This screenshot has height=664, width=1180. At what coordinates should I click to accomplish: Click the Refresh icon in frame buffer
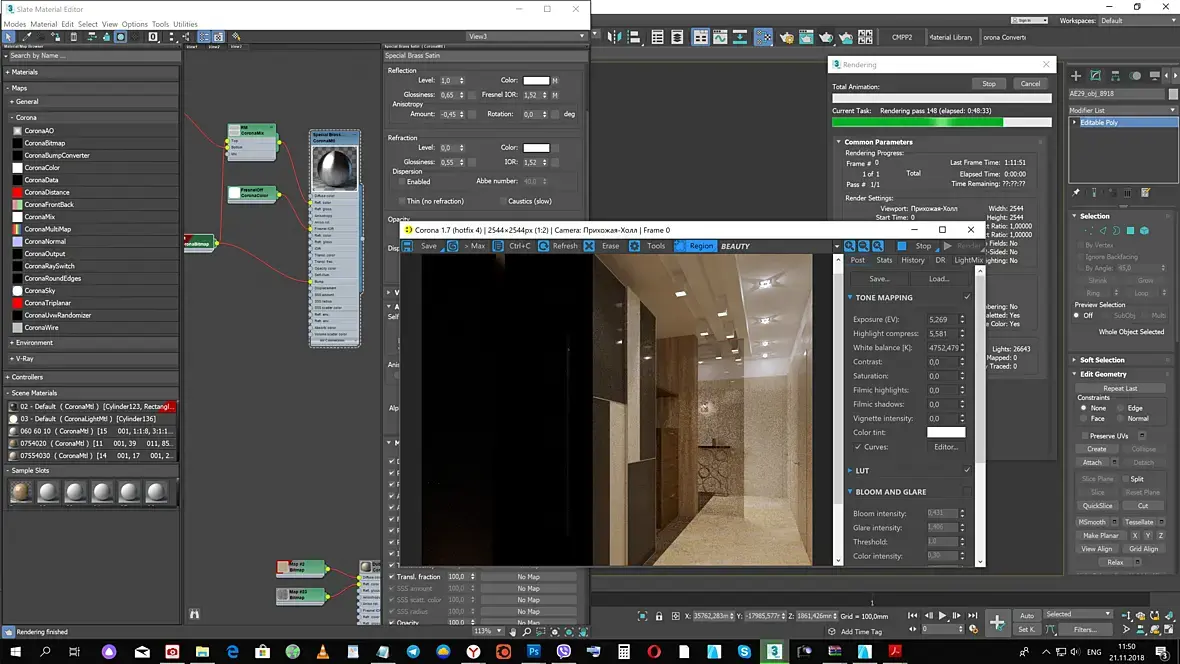pos(543,246)
